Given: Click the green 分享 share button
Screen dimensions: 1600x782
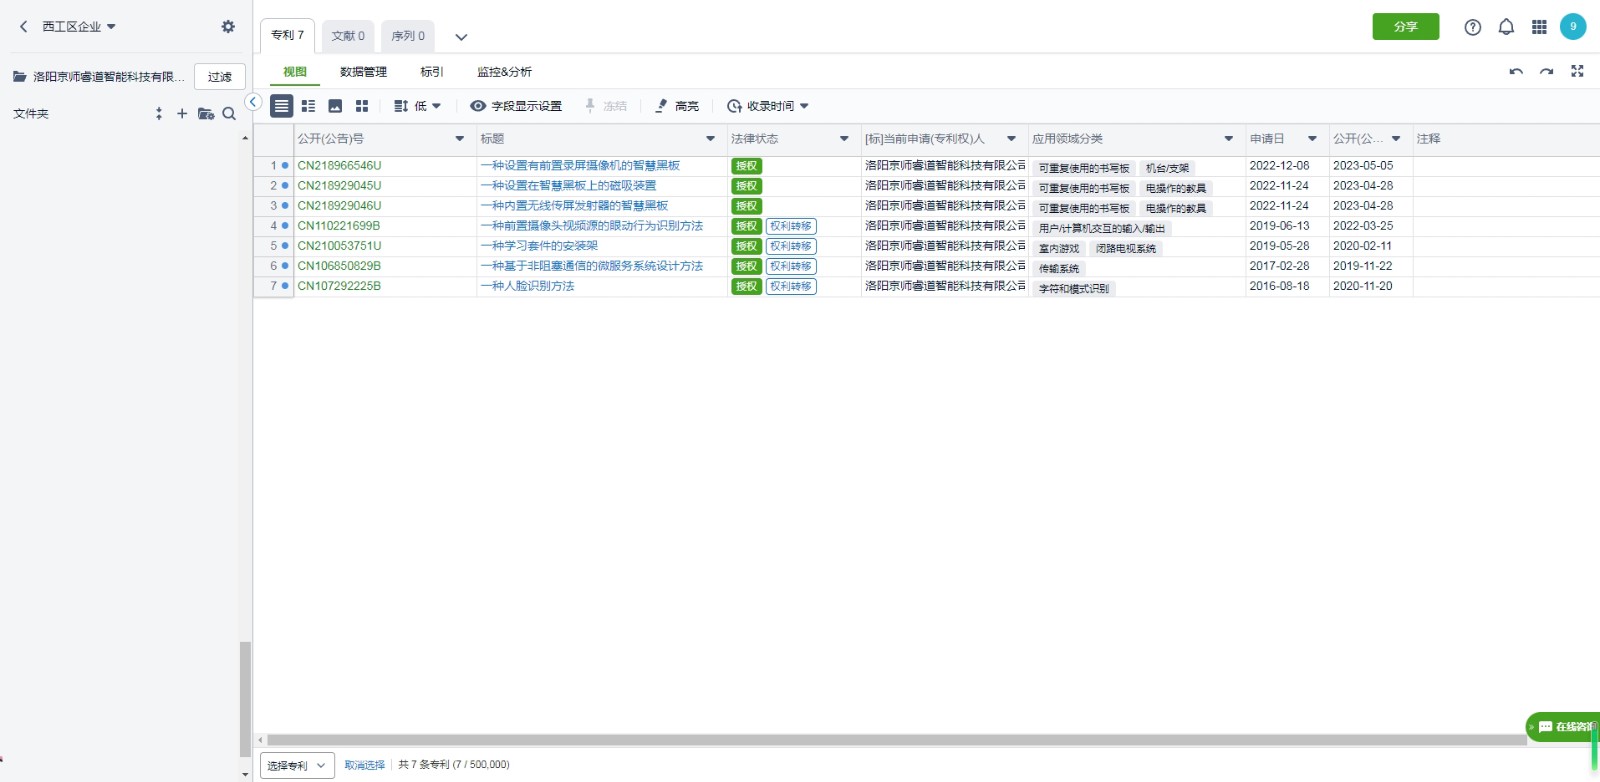Looking at the screenshot, I should coord(1405,27).
